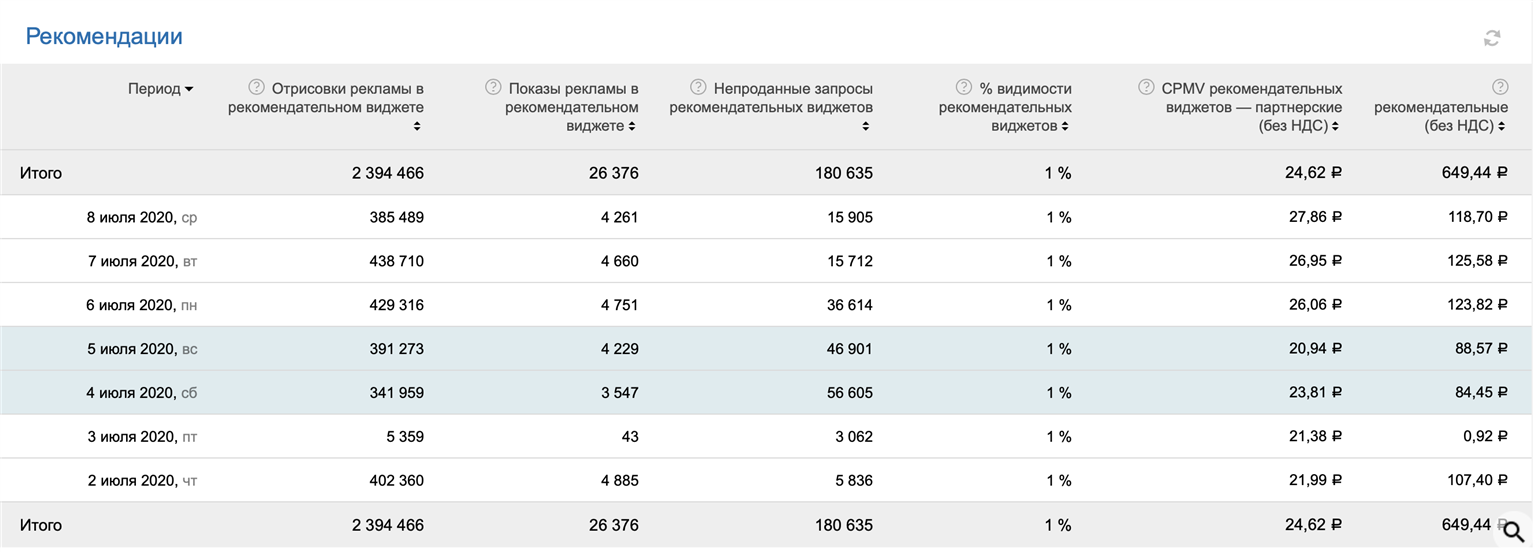This screenshot has height=553, width=1536.
Task: Sort by % видимости рекомендательных виджетов
Action: click(x=1065, y=127)
